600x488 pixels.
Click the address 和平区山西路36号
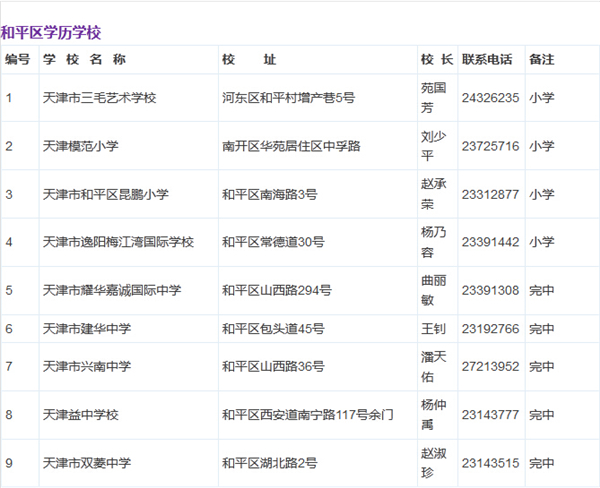coord(273,367)
